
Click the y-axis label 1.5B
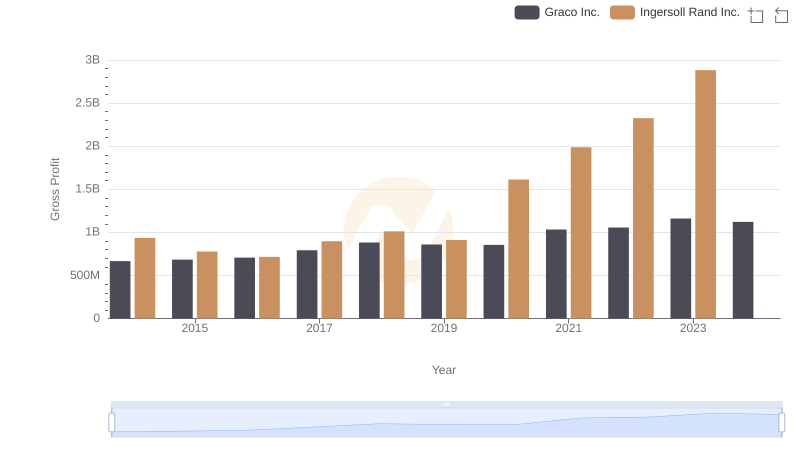pos(87,189)
